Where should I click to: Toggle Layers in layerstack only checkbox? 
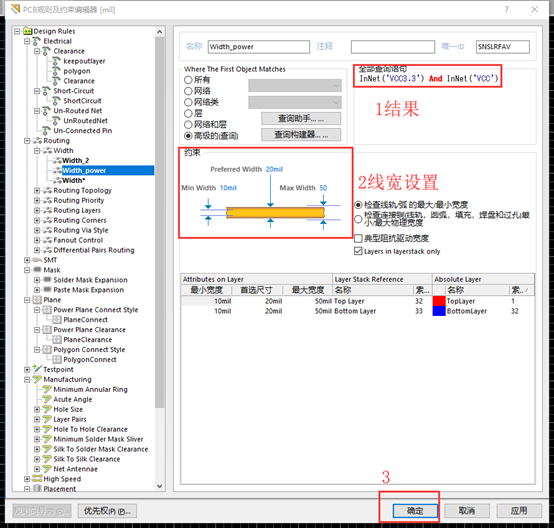358,251
